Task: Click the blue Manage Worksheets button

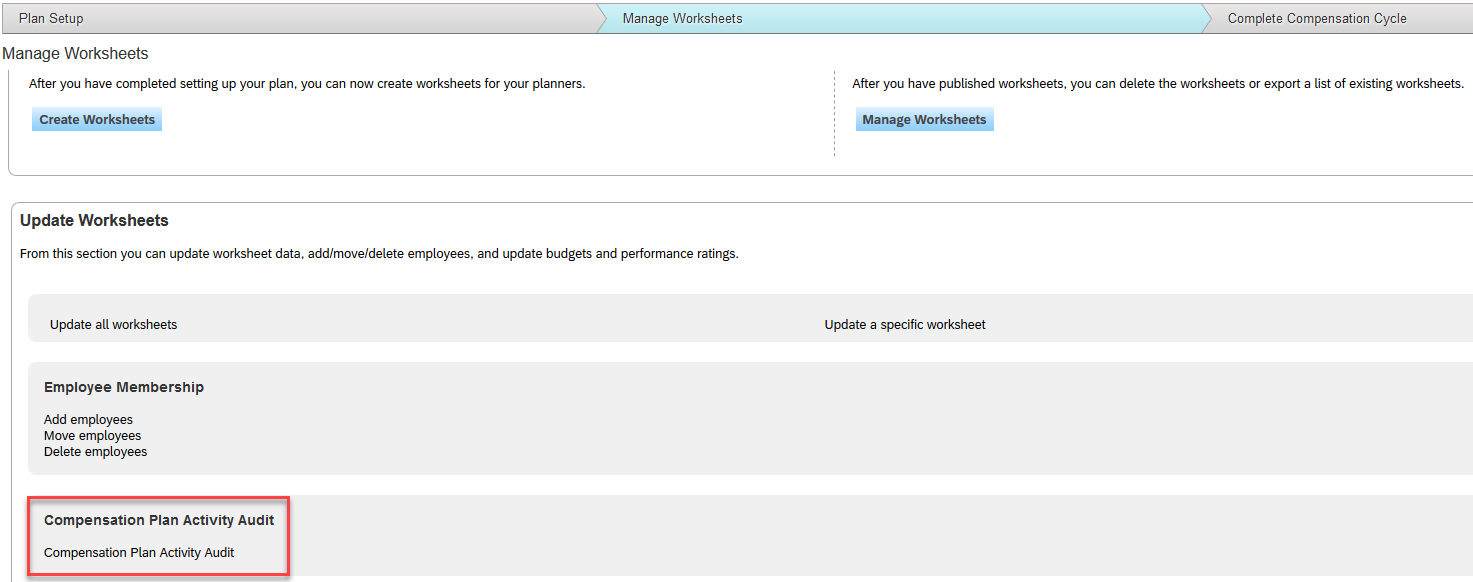Action: click(x=924, y=119)
